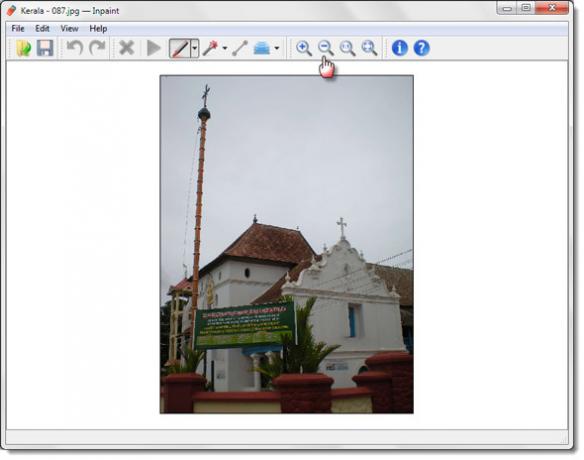This screenshot has height=460, width=584.
Task: Undo the last action
Action: coord(74,48)
